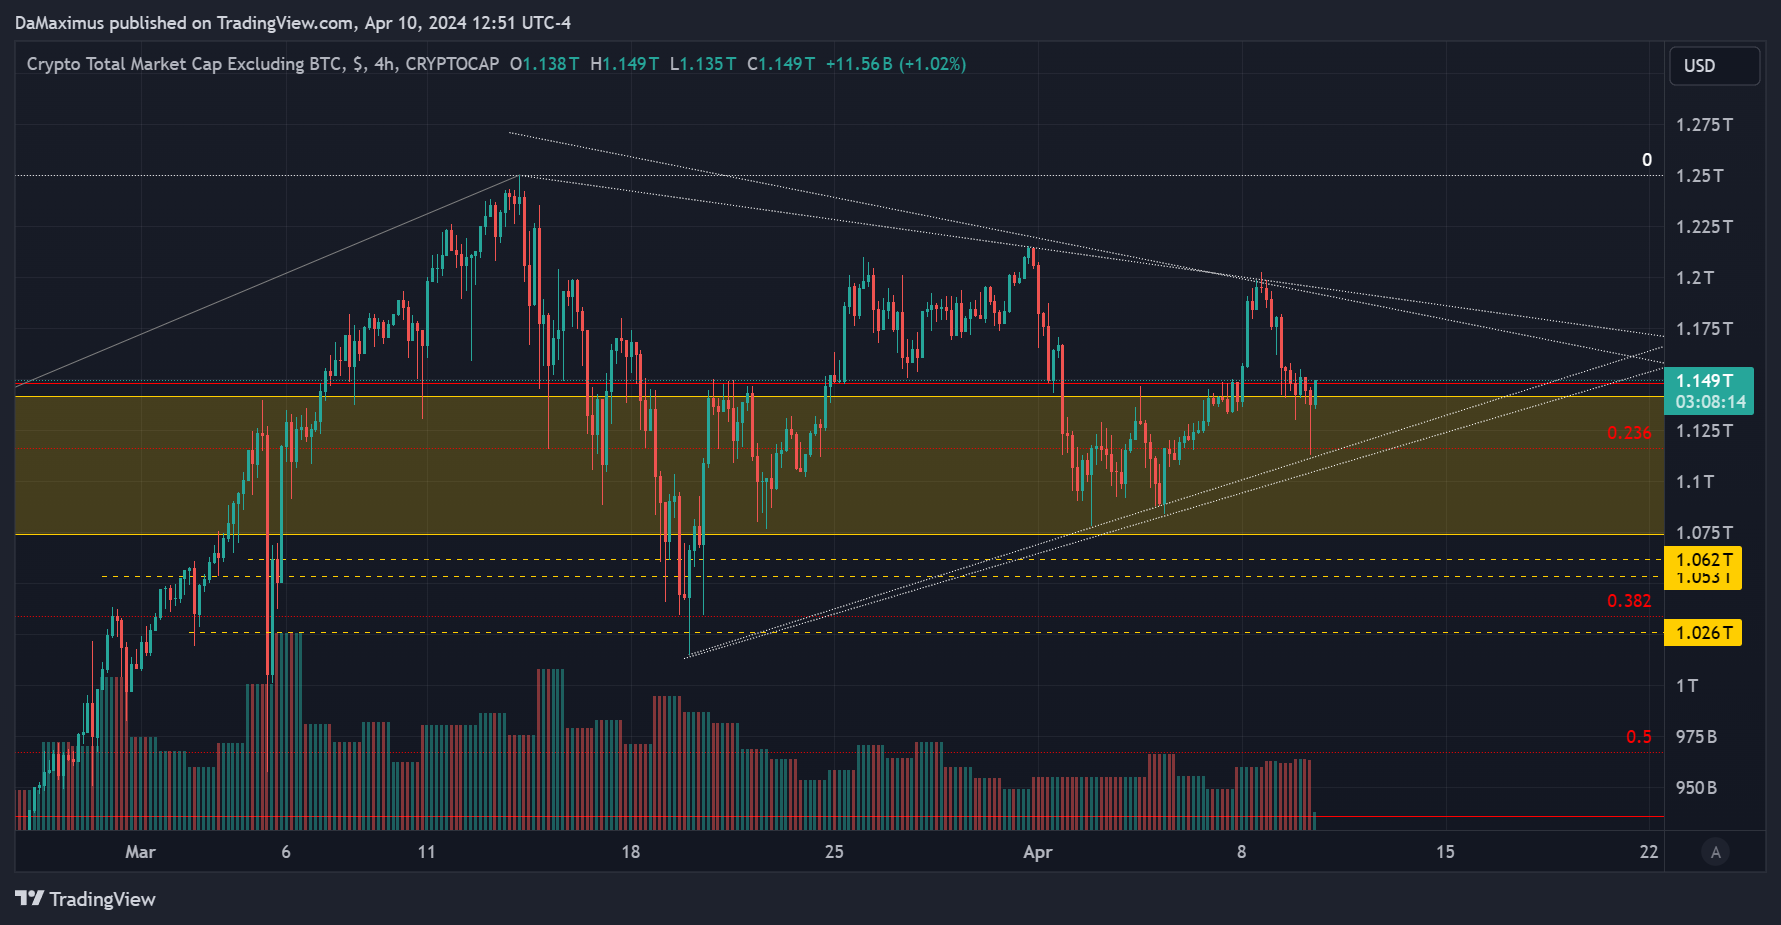Image resolution: width=1781 pixels, height=925 pixels.
Task: Click the '11' date label on time axis
Action: click(427, 852)
